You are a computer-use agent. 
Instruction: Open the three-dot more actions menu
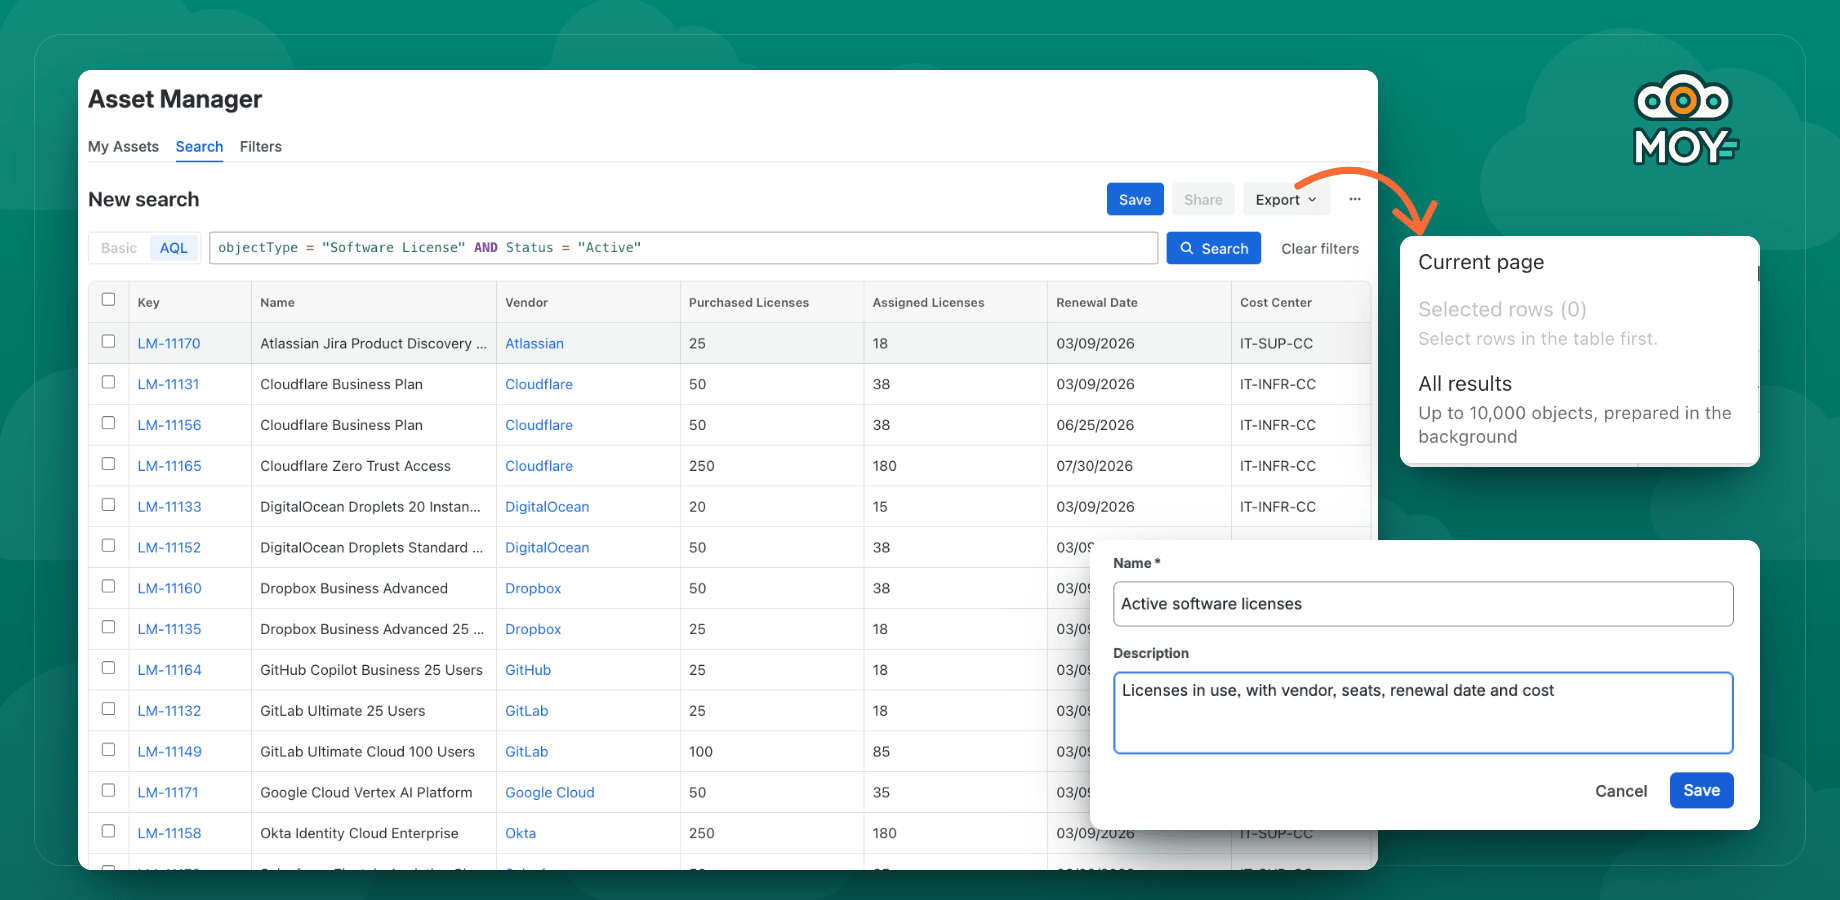pyautogui.click(x=1354, y=199)
